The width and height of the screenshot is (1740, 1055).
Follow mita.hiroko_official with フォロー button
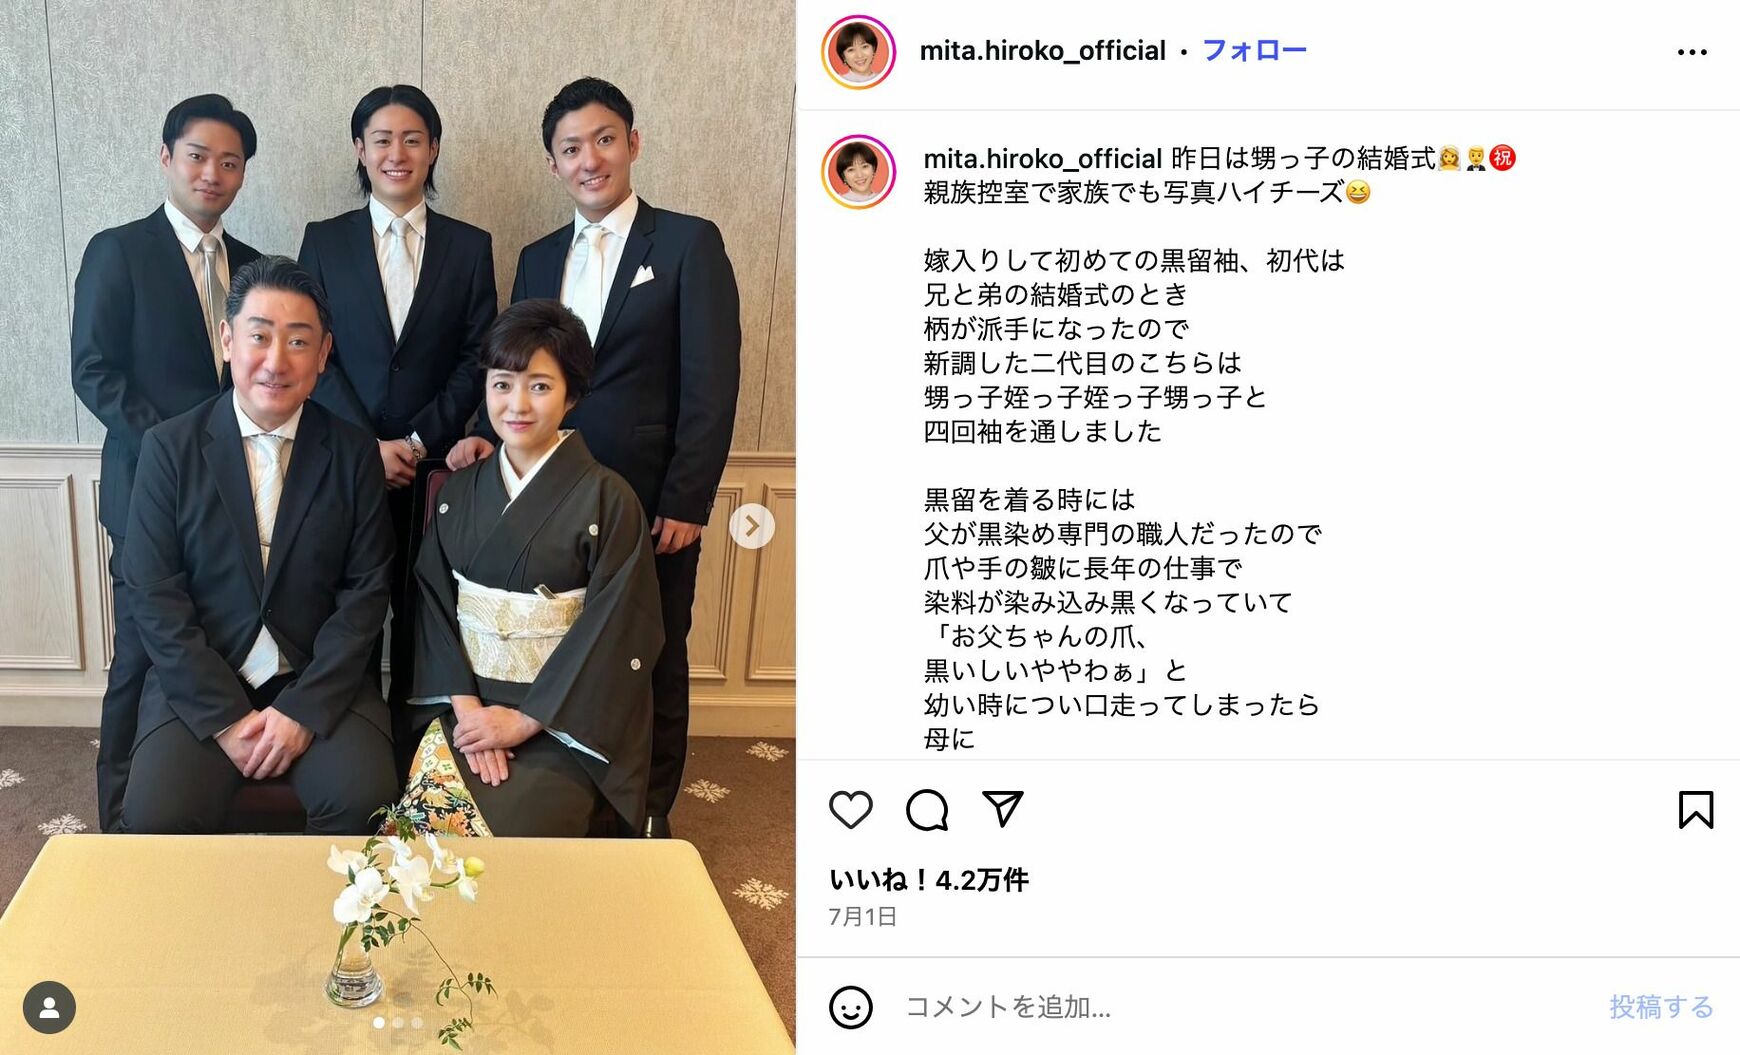click(1254, 50)
